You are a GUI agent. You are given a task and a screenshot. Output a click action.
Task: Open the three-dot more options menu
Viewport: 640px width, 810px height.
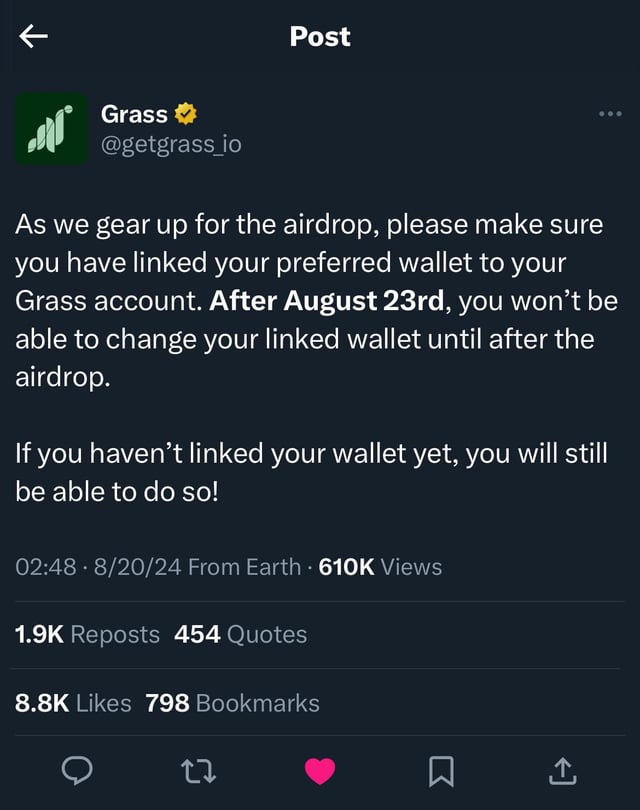(609, 114)
